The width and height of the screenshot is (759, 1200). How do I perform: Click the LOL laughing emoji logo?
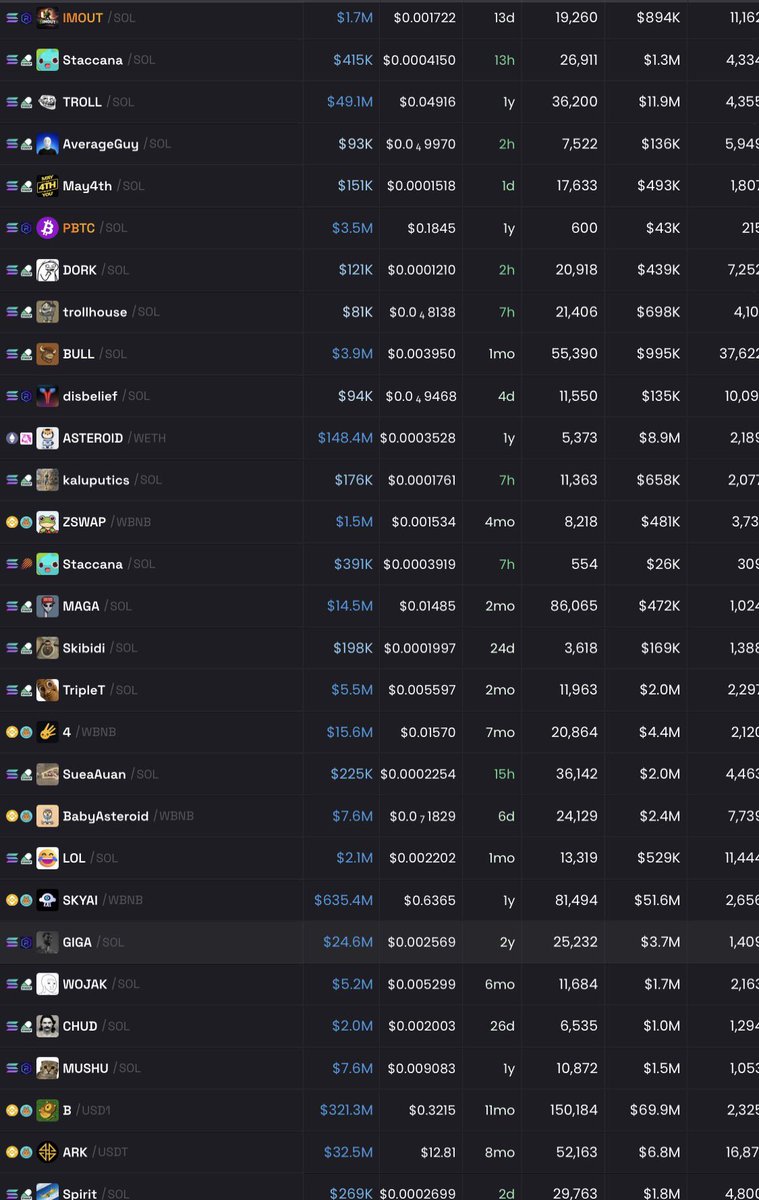pyautogui.click(x=47, y=858)
